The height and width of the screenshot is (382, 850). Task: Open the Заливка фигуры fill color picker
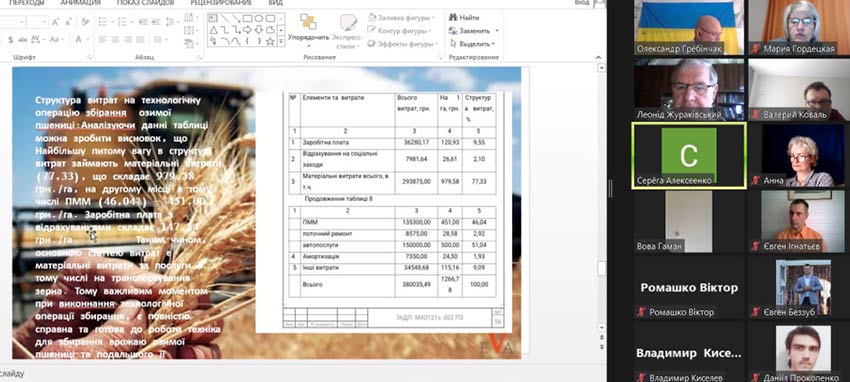402,17
